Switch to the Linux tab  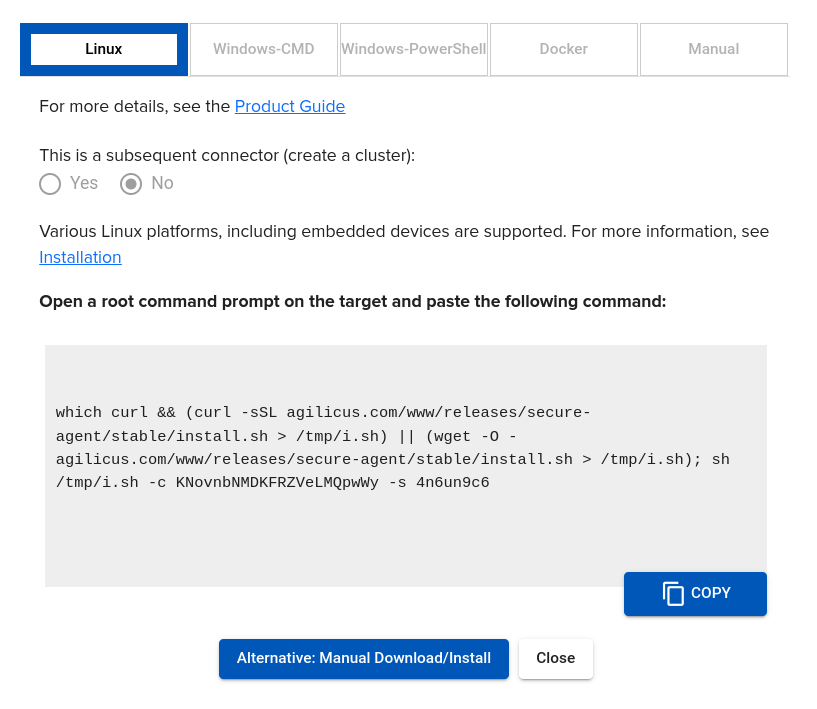click(104, 49)
